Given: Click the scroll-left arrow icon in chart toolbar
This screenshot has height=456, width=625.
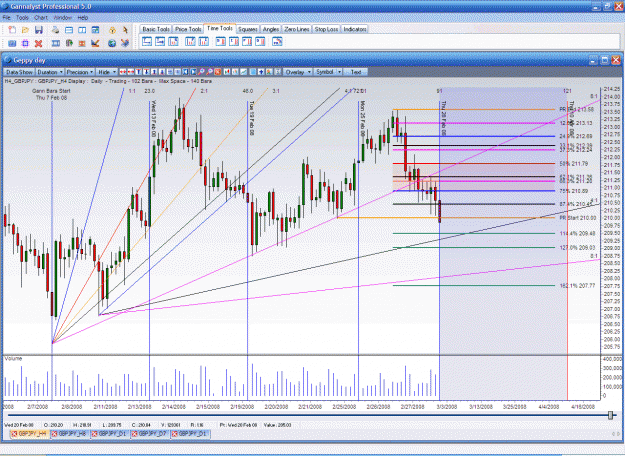Looking at the screenshot, I should click(x=185, y=72).
